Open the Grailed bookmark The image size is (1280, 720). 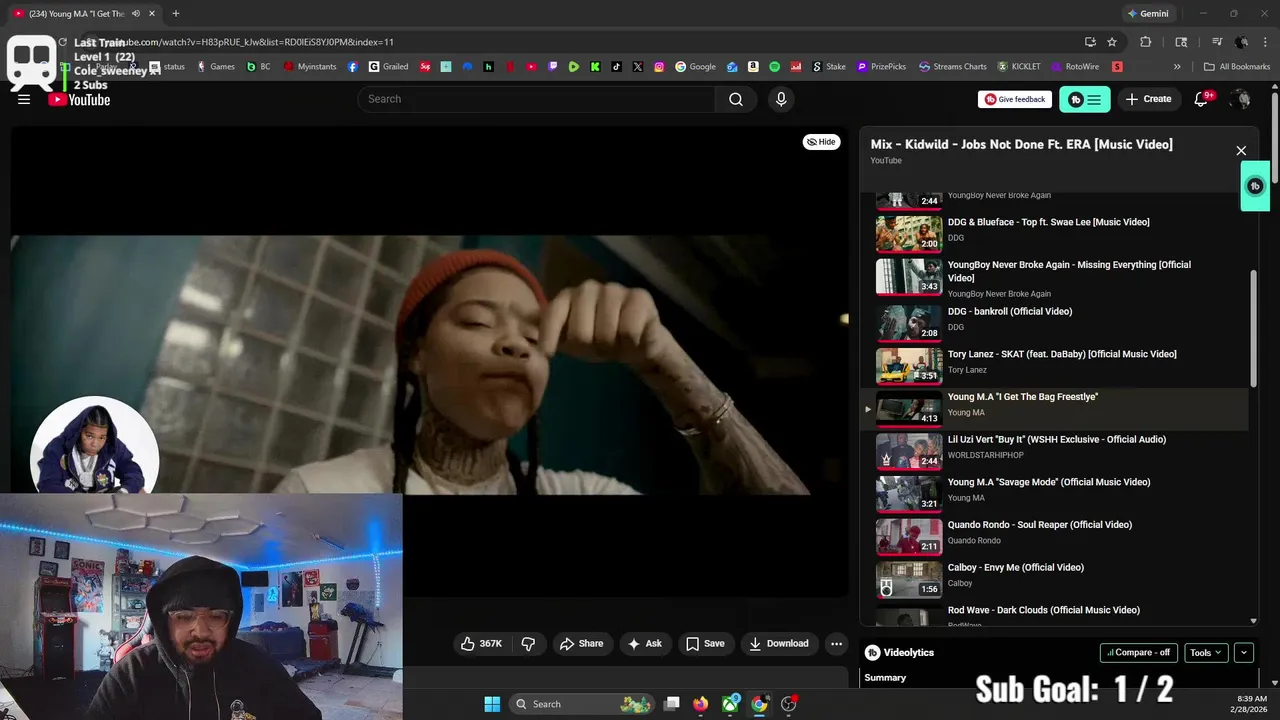pyautogui.click(x=389, y=67)
